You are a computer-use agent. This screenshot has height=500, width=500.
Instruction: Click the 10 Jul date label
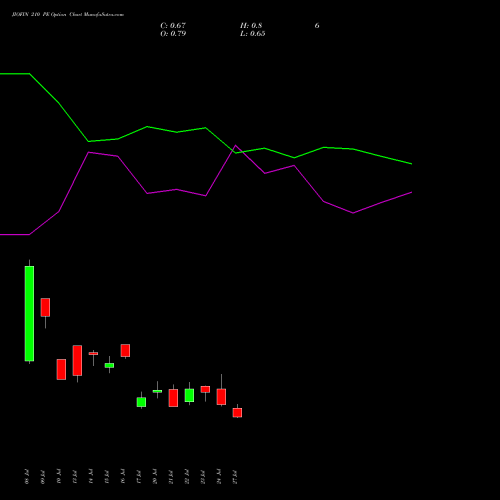tap(59, 477)
